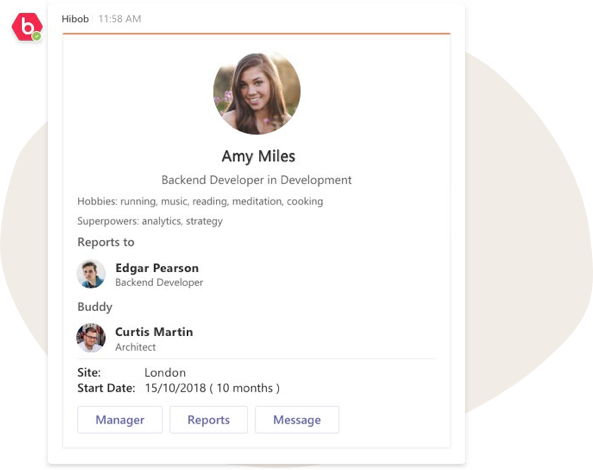Viewport: 593px width, 470px height.
Task: Click the Hibob bot avatar icon
Action: (x=27, y=27)
